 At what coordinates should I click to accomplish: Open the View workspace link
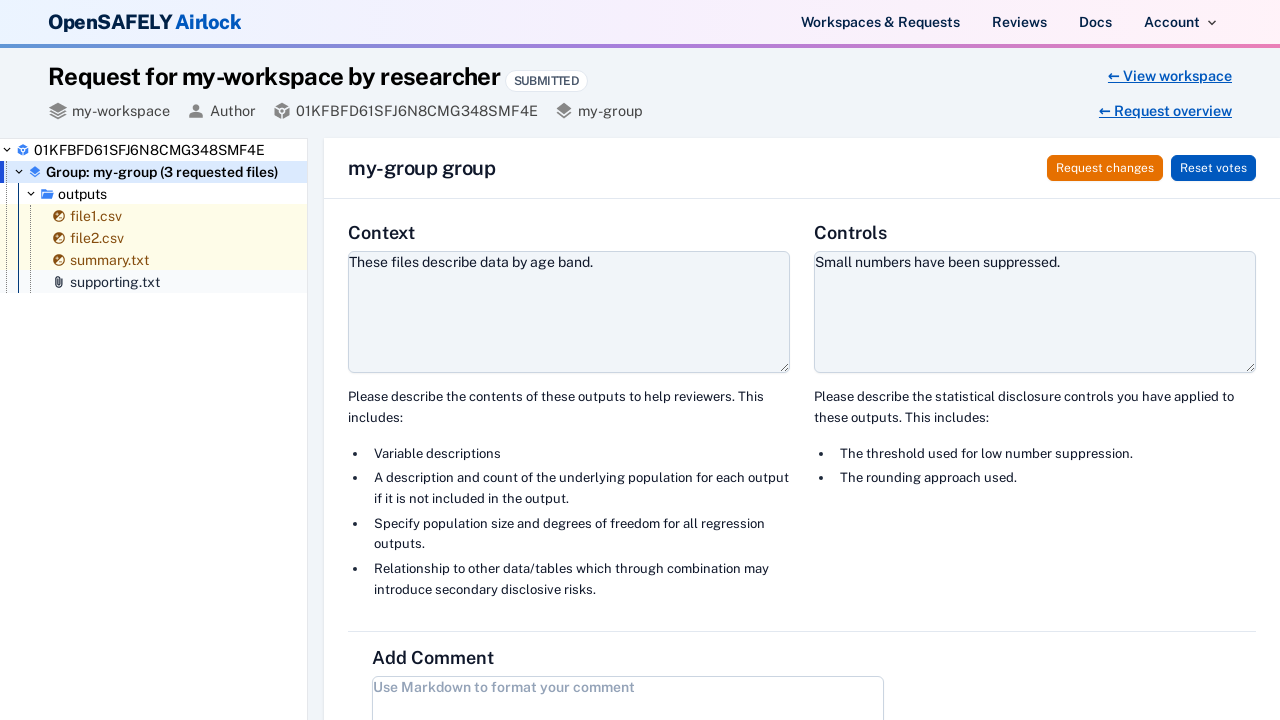(1169, 76)
